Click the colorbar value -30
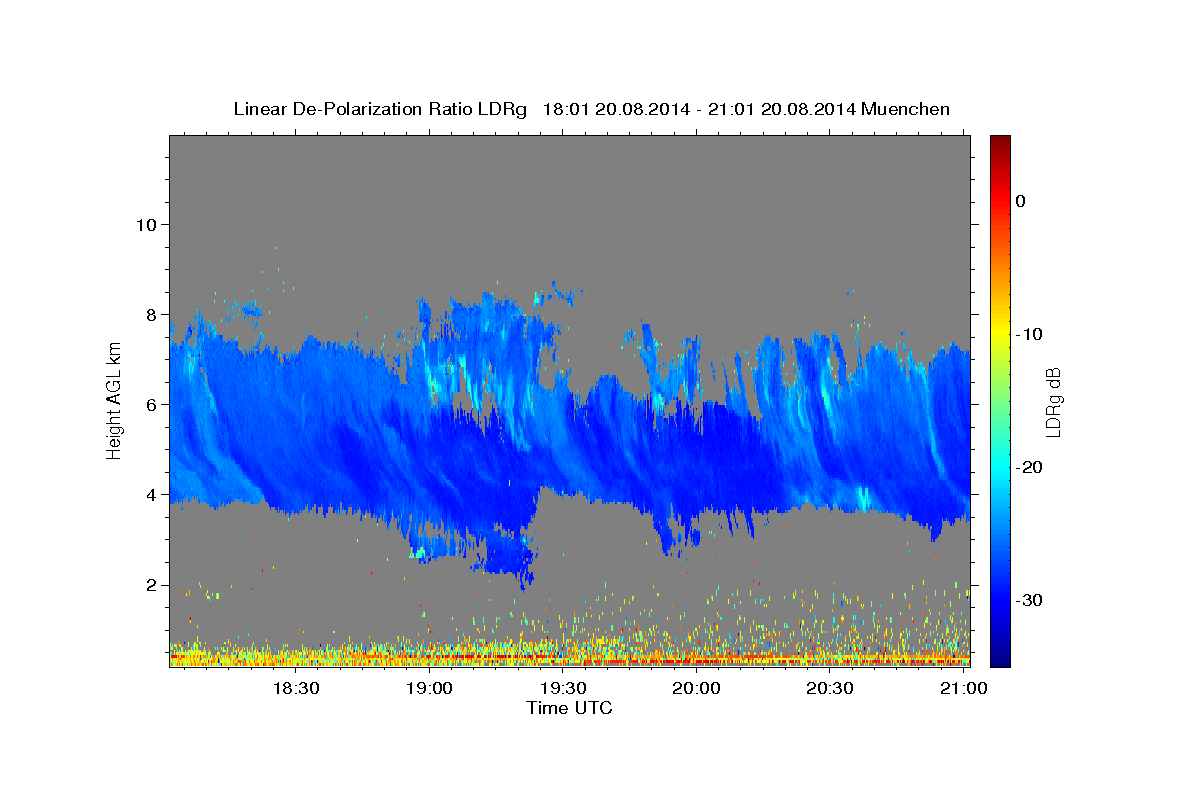This screenshot has width=1200, height=800. 1030,600
